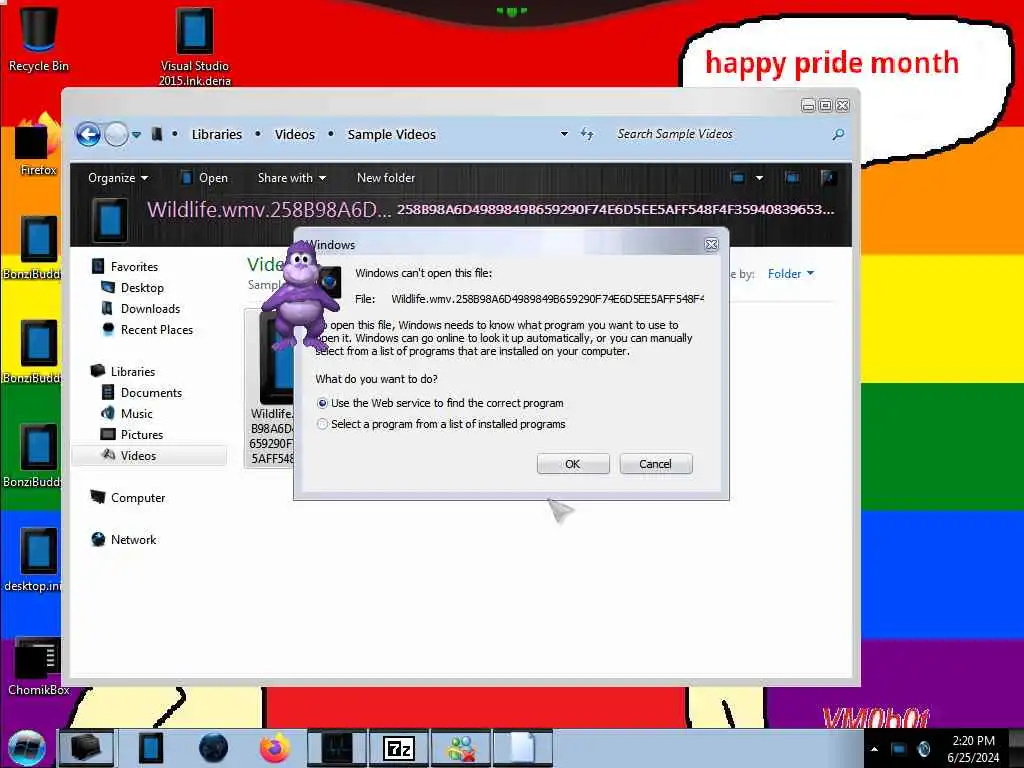Screen dimensions: 1024x768
Task: Select Desktop under Favorites
Action: 142,287
